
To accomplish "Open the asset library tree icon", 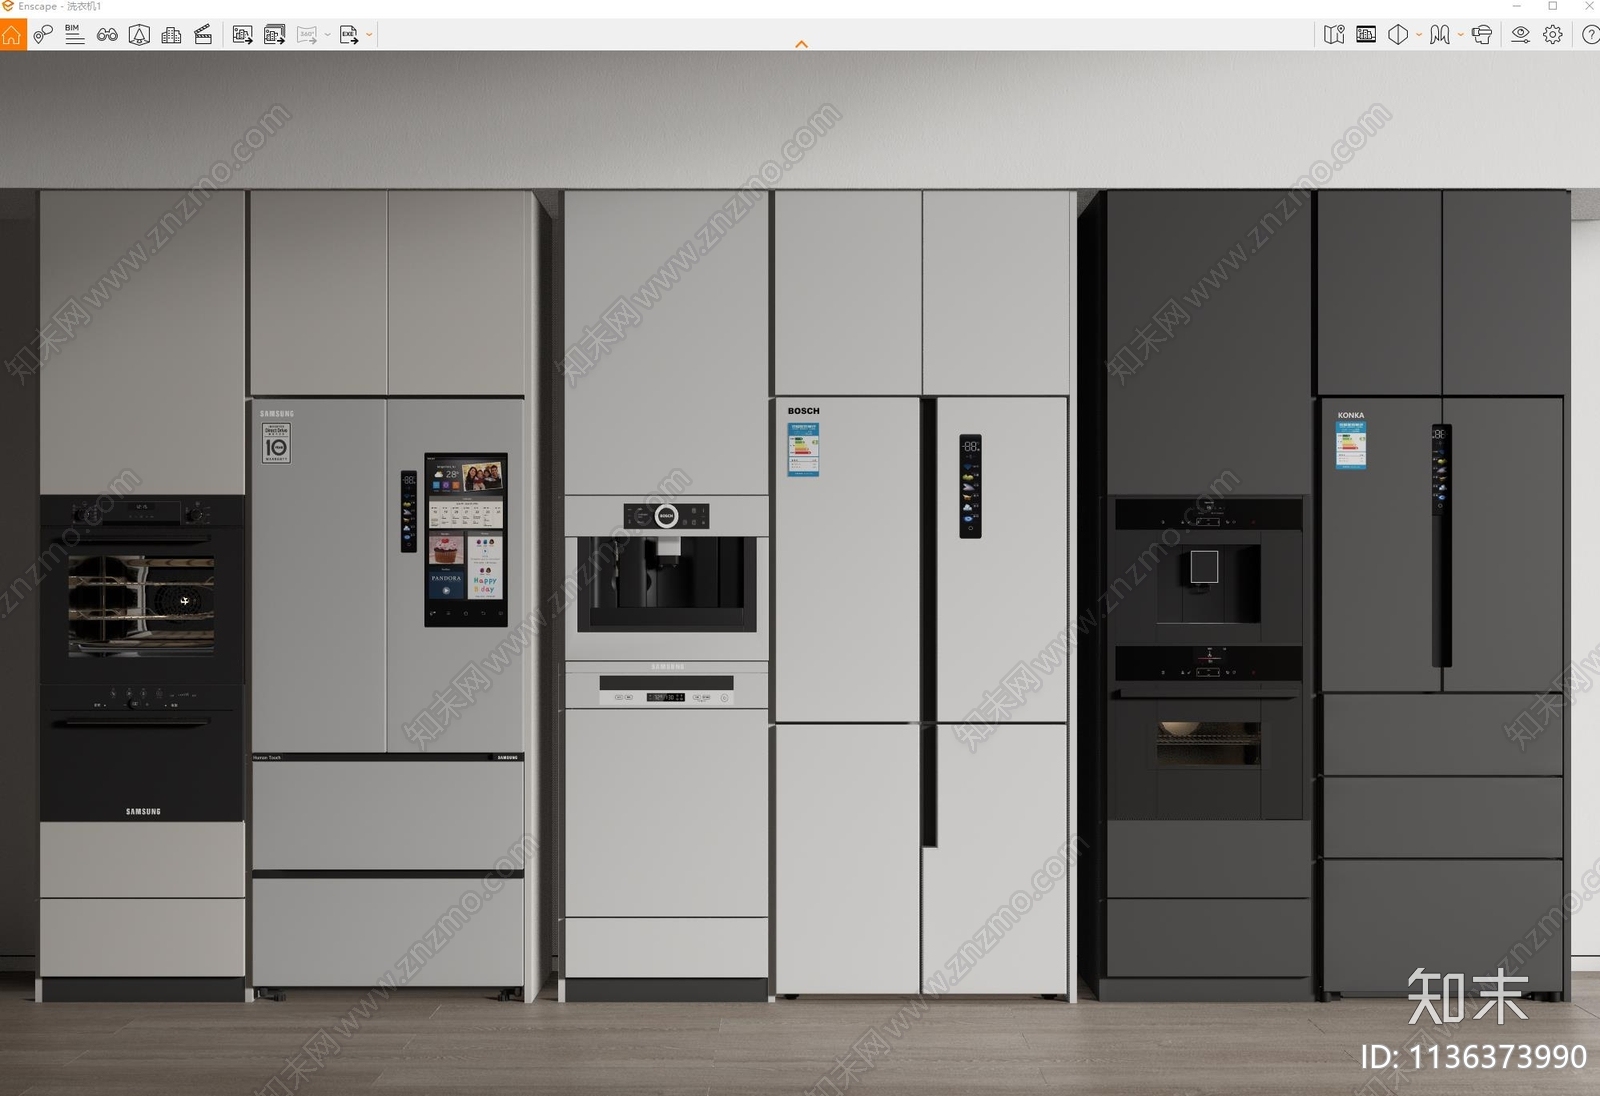I will 139,35.
